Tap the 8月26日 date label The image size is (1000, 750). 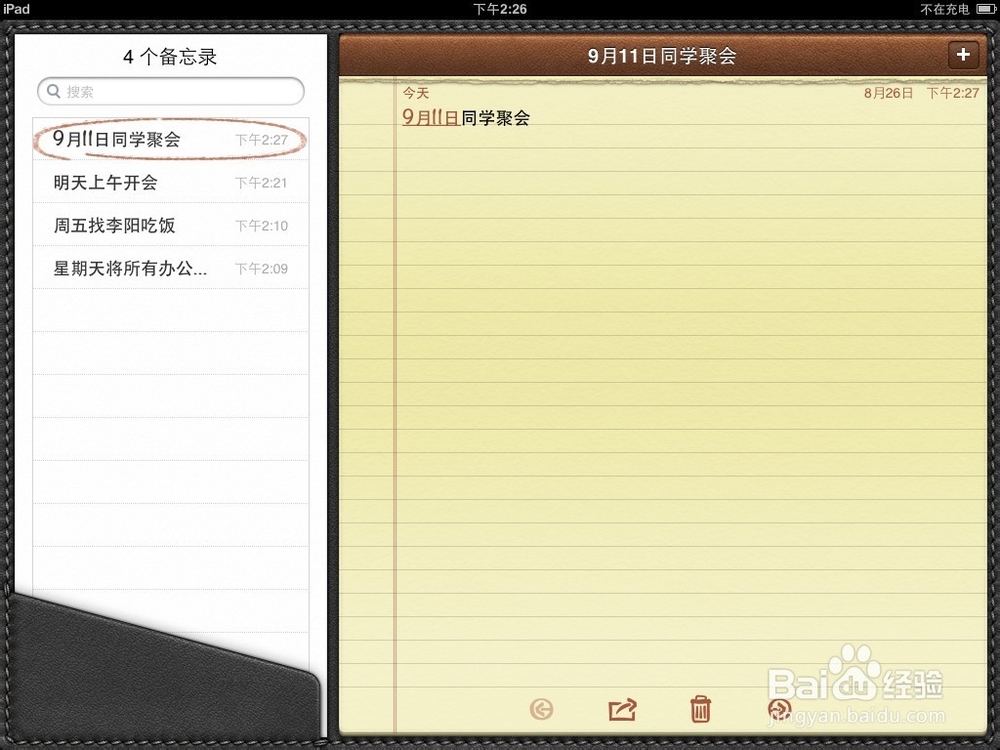point(888,93)
